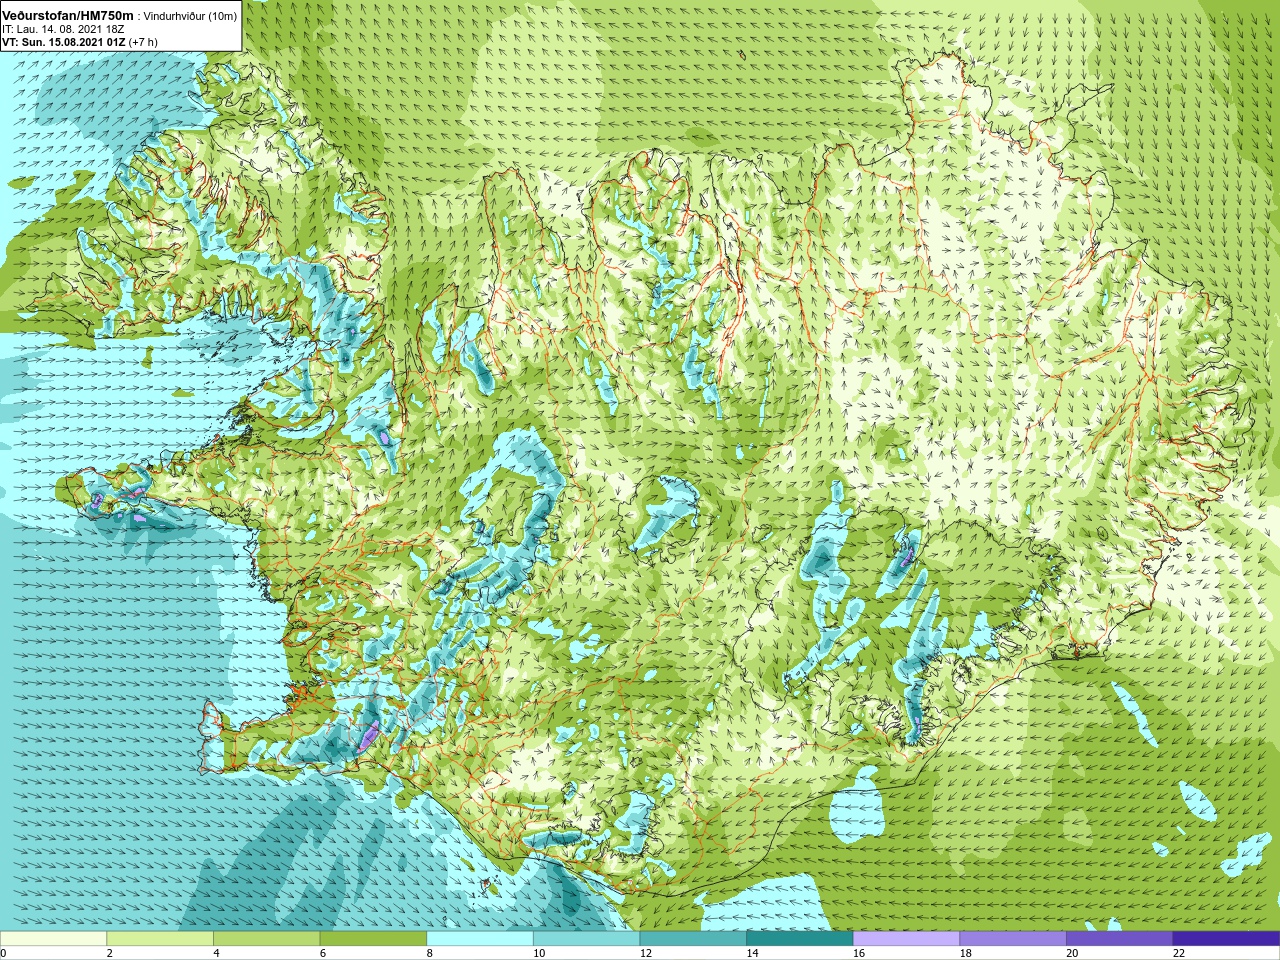Click the 2–4 light green legend swatch
1280x960 pixels.
(x=160, y=938)
